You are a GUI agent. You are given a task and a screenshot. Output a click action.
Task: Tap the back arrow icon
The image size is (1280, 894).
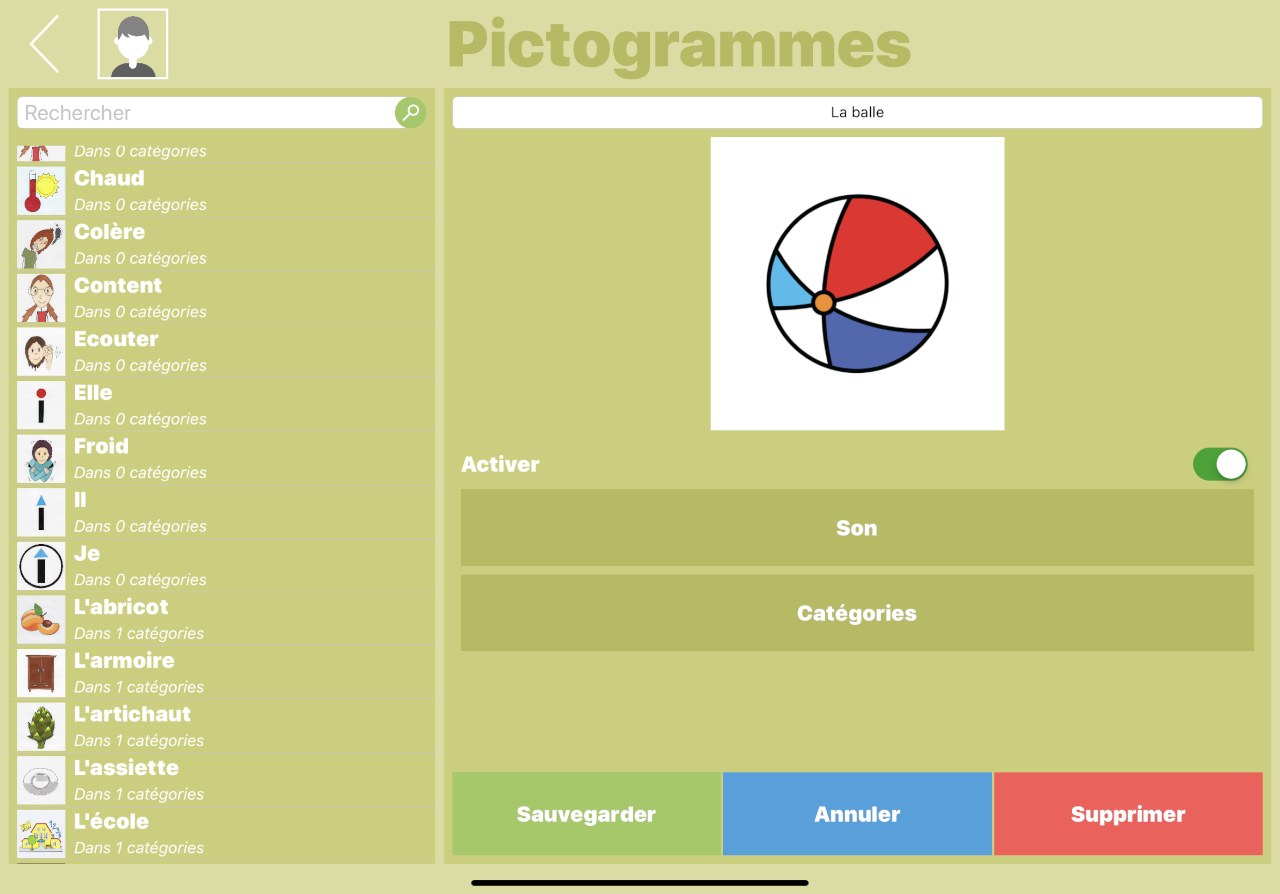pos(45,44)
